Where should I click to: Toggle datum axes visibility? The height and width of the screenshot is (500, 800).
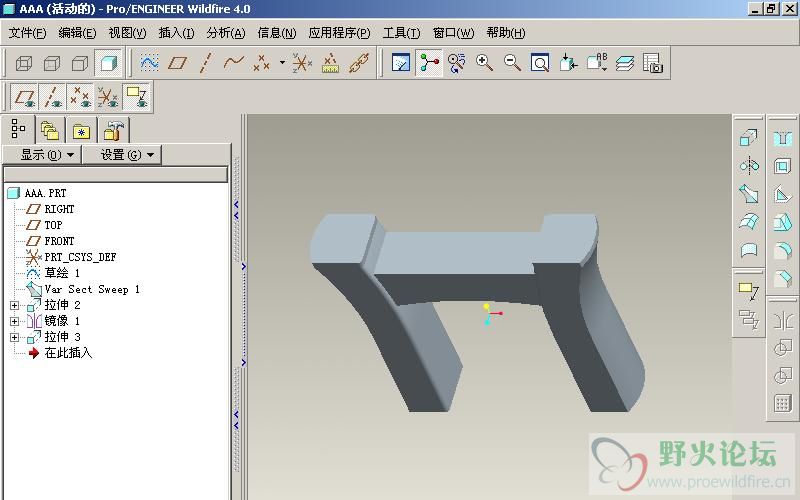(52, 97)
